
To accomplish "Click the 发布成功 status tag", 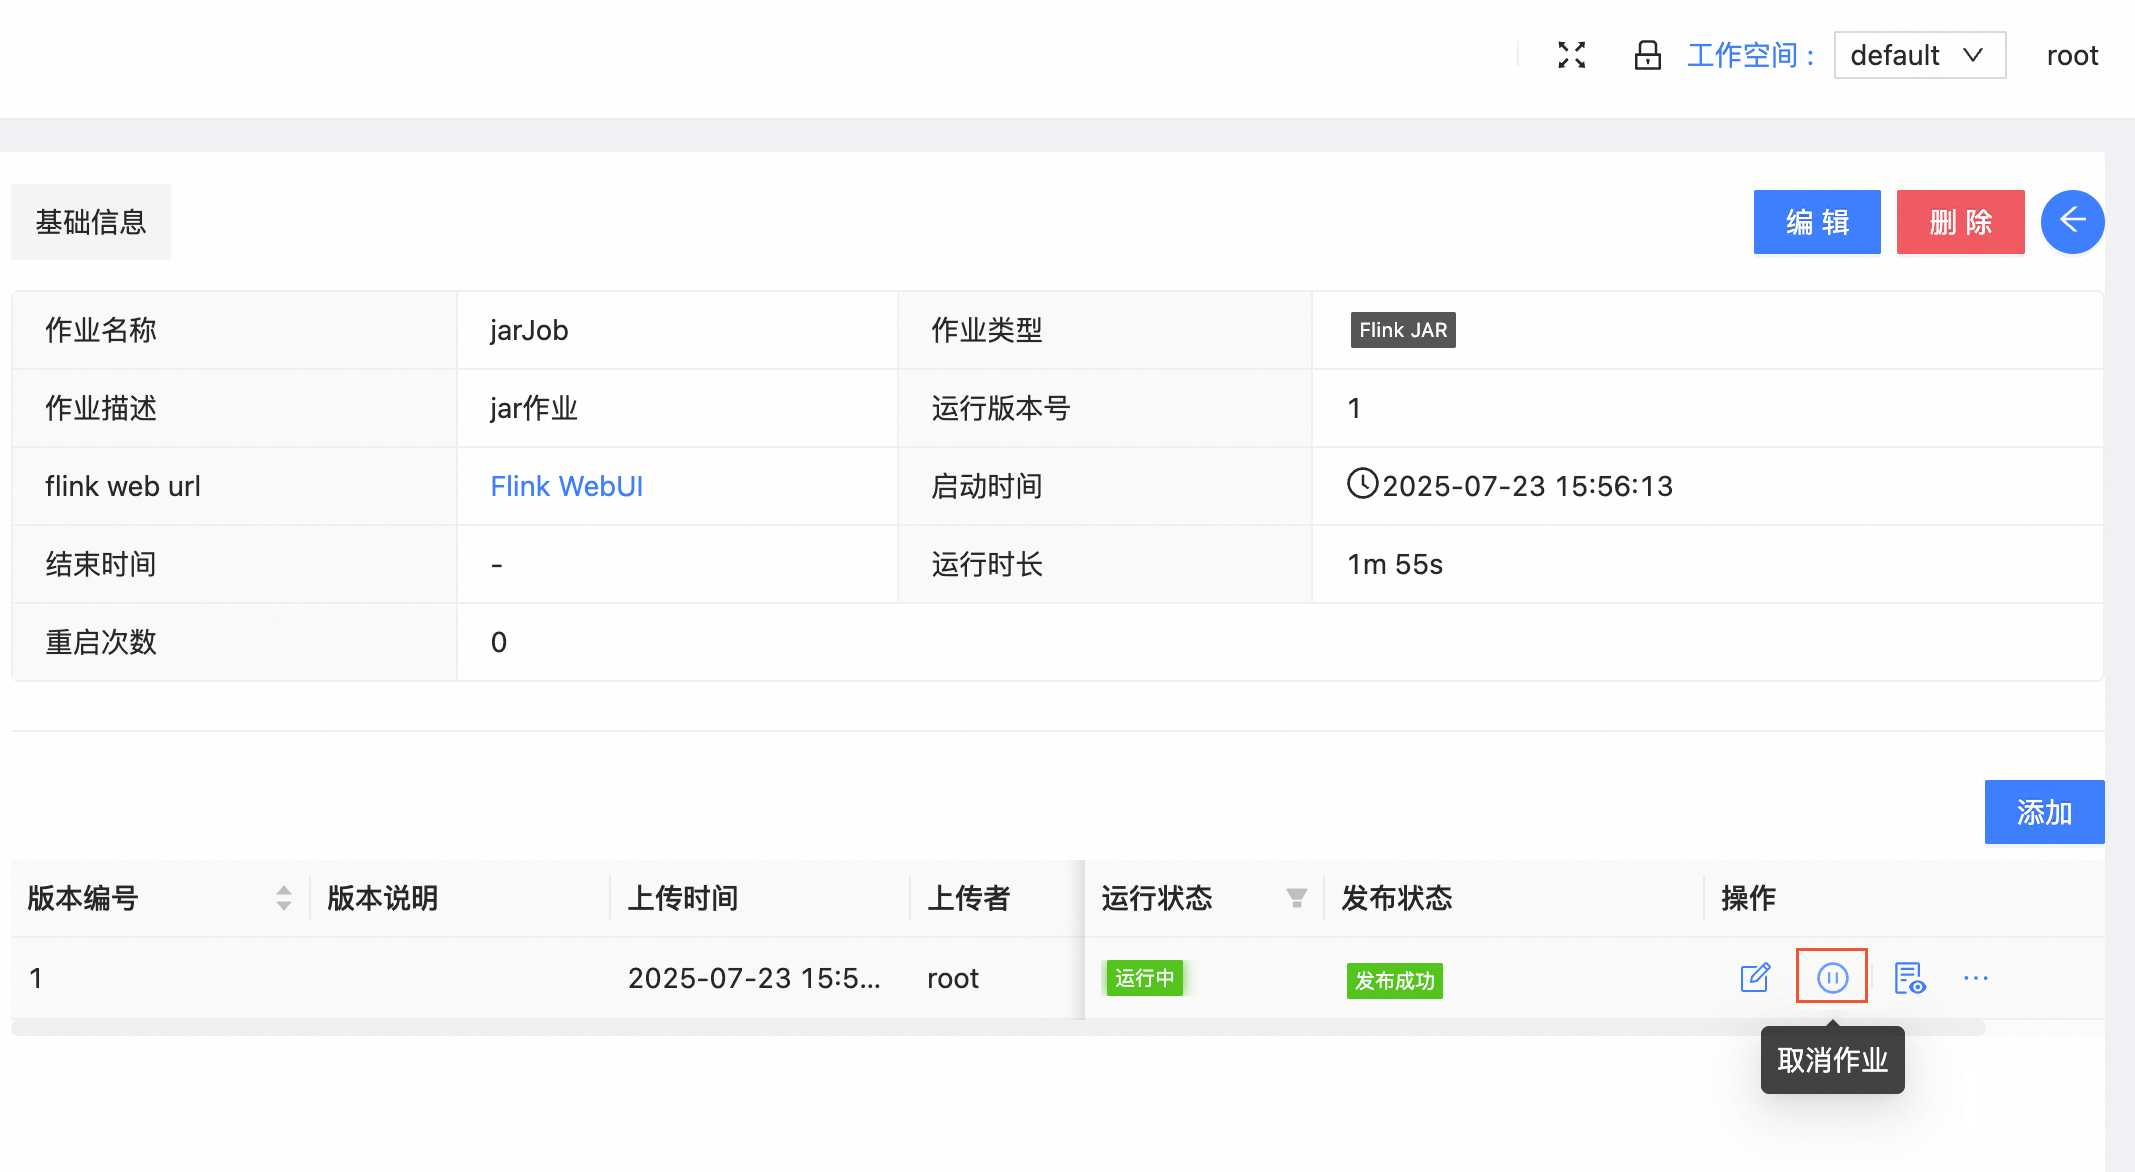I will [1394, 981].
